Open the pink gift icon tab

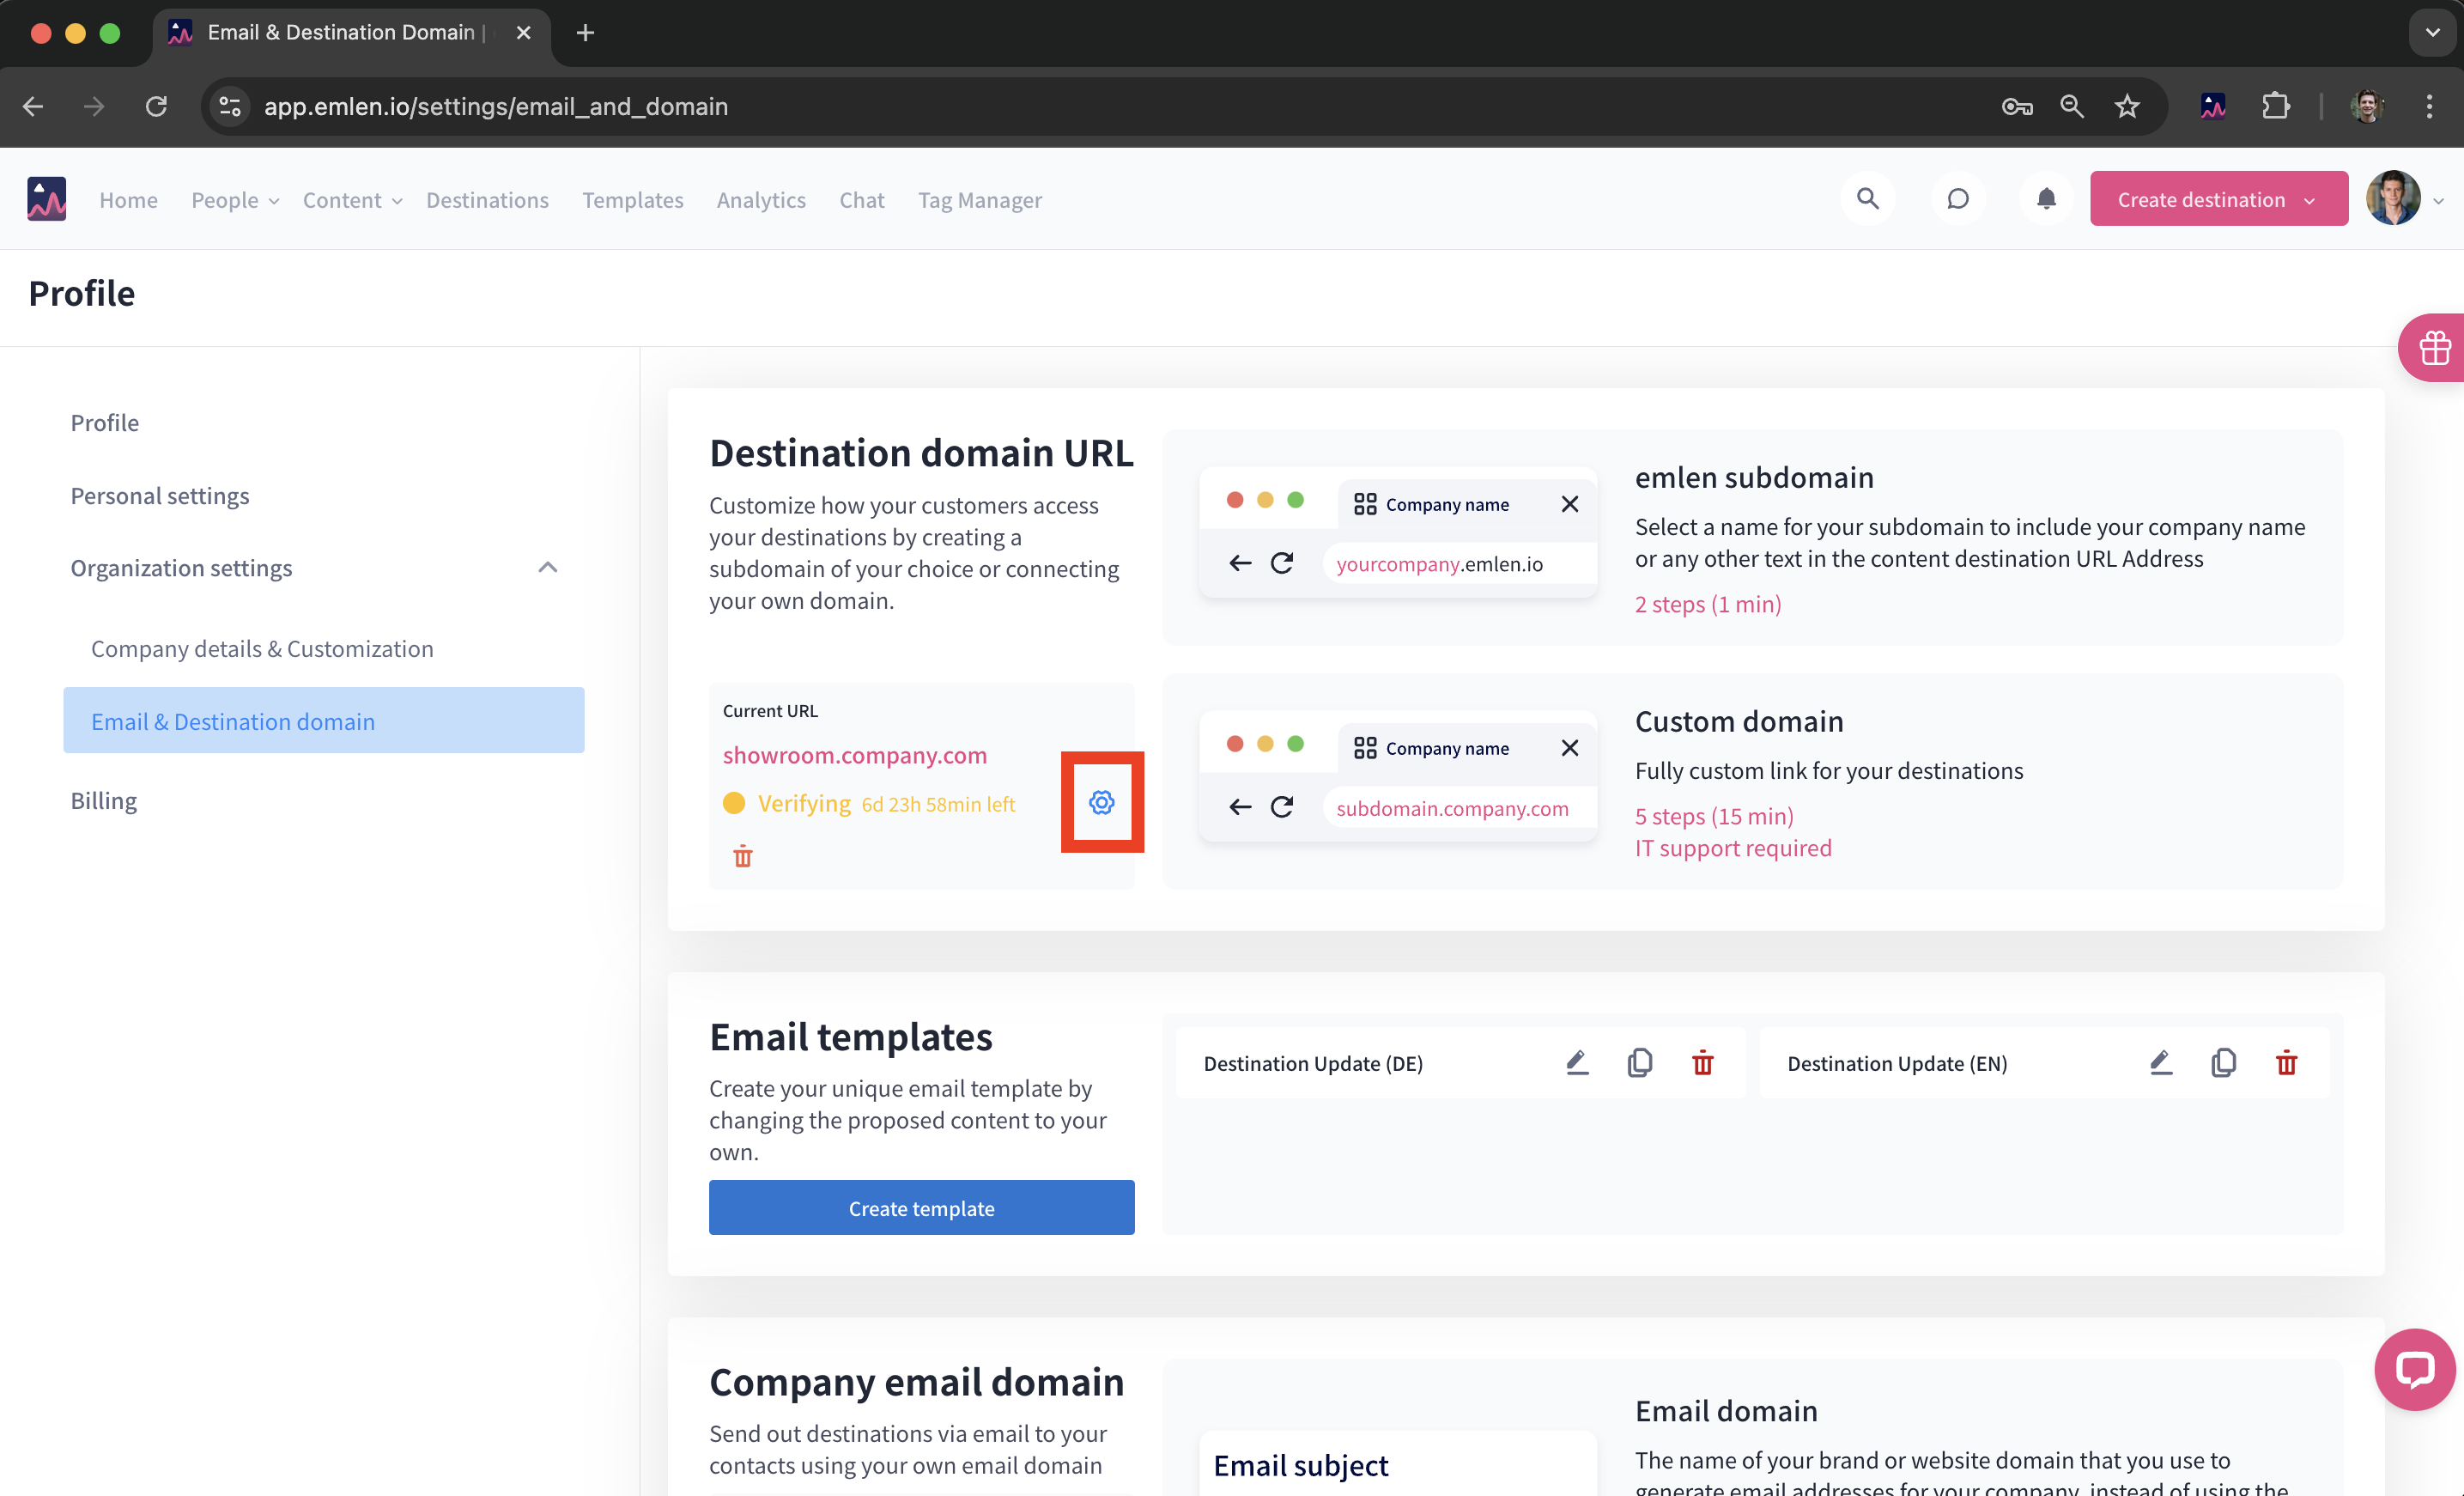pyautogui.click(x=2434, y=348)
